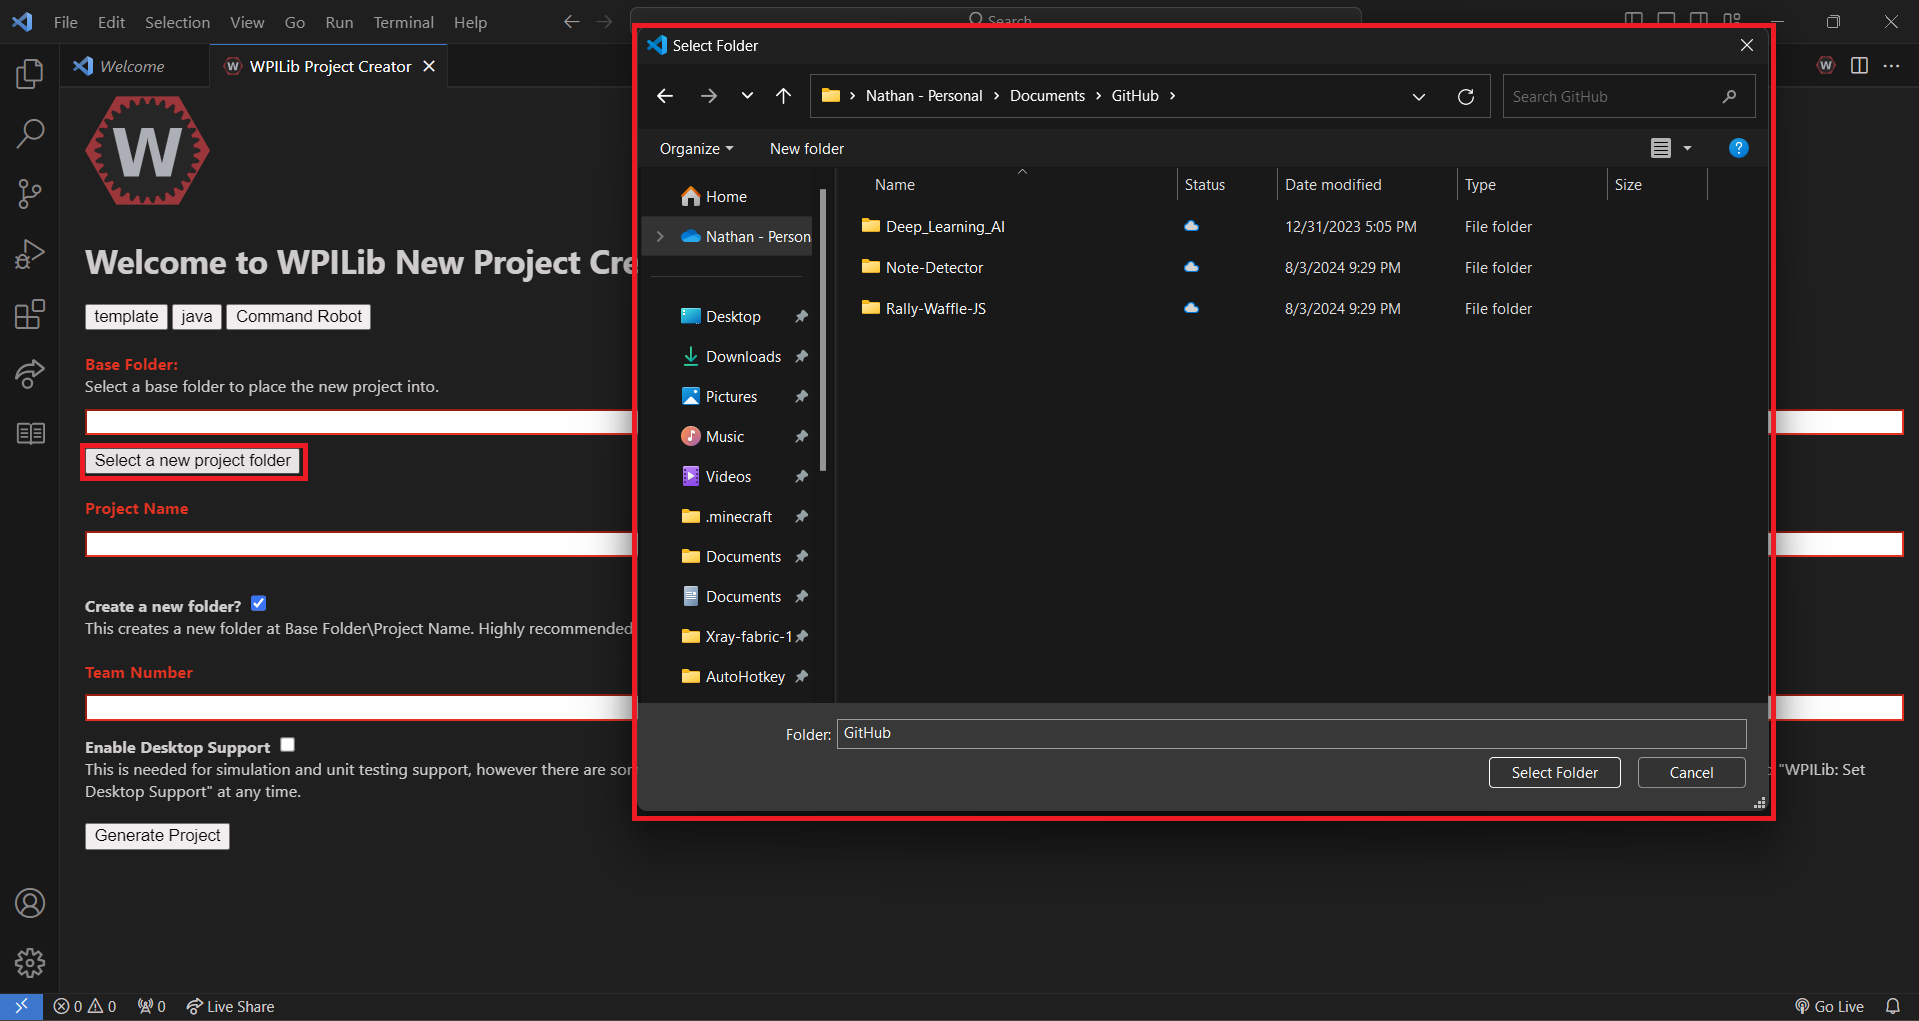The width and height of the screenshot is (1919, 1021).
Task: Open Downloads in the navigation pane
Action: tap(743, 356)
